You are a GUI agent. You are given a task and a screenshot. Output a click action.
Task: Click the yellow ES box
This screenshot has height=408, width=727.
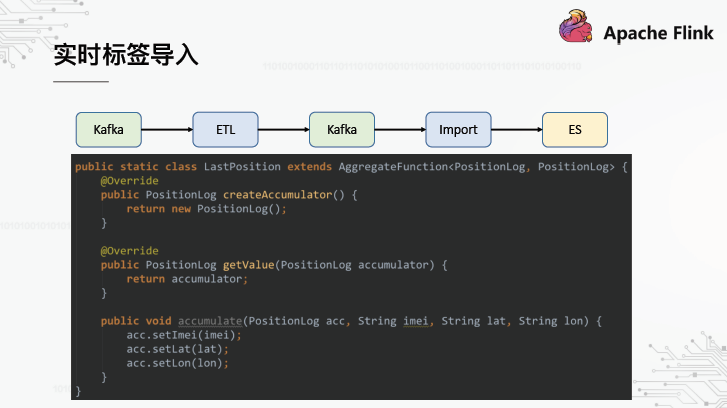click(574, 129)
